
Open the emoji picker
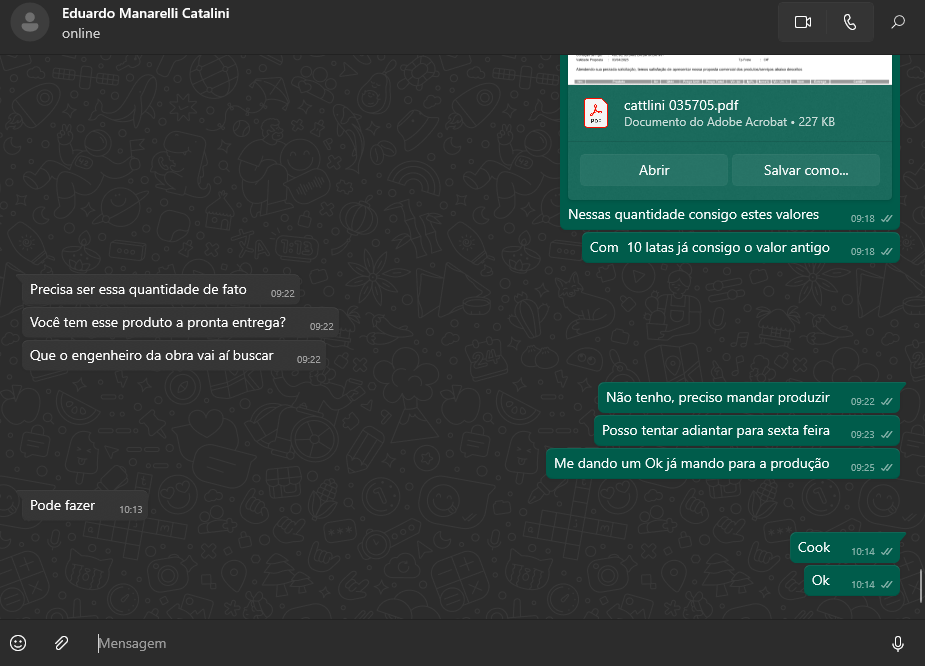[18, 643]
